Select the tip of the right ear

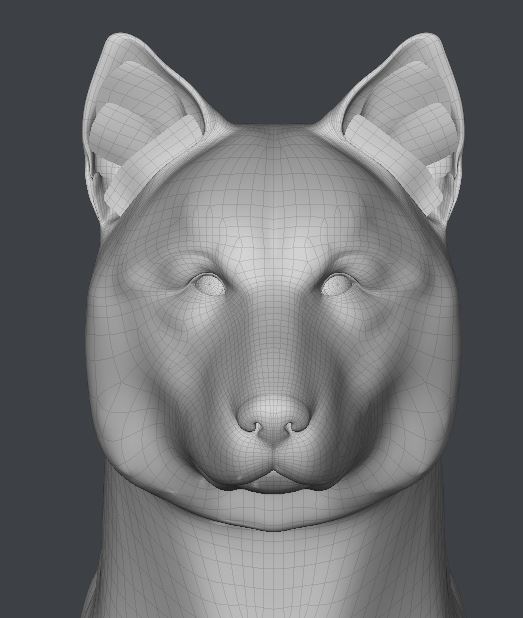[429, 37]
